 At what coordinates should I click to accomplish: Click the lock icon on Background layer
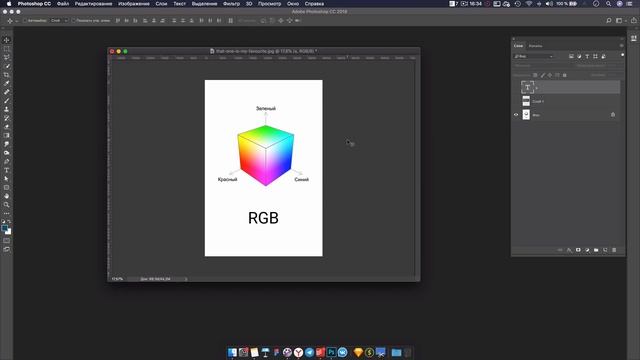click(x=613, y=115)
